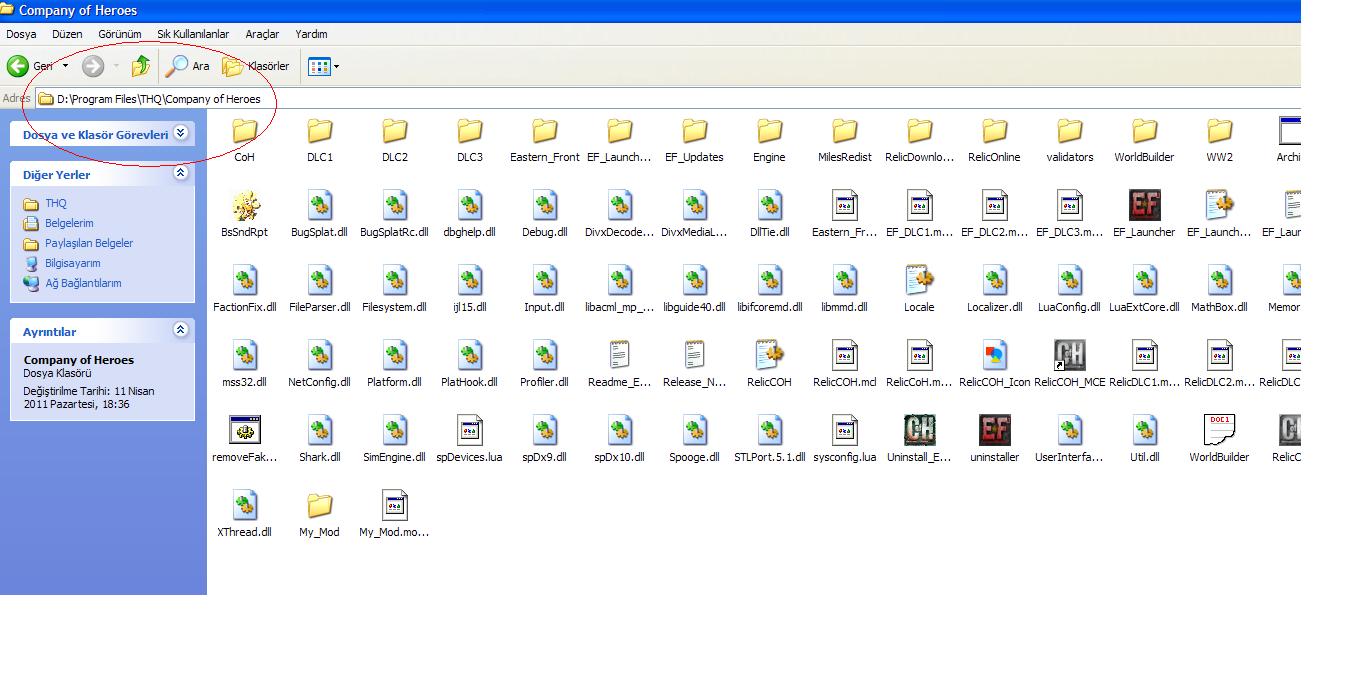Select FactionFix.dll file

click(x=244, y=290)
